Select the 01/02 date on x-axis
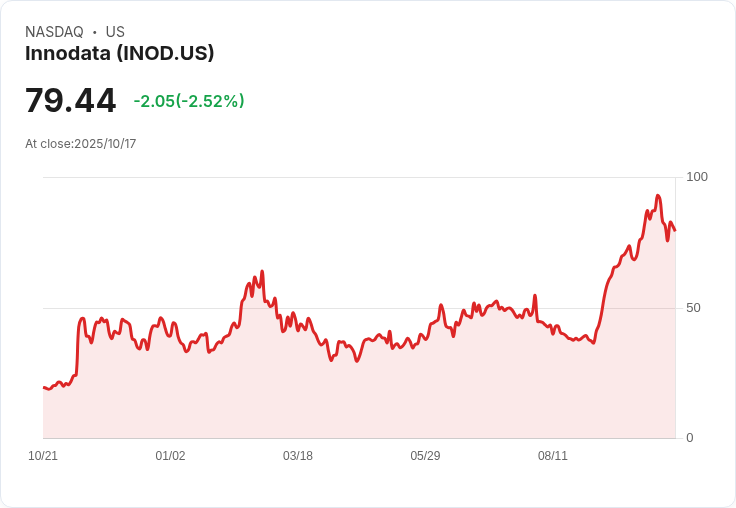736x508 pixels. click(170, 456)
